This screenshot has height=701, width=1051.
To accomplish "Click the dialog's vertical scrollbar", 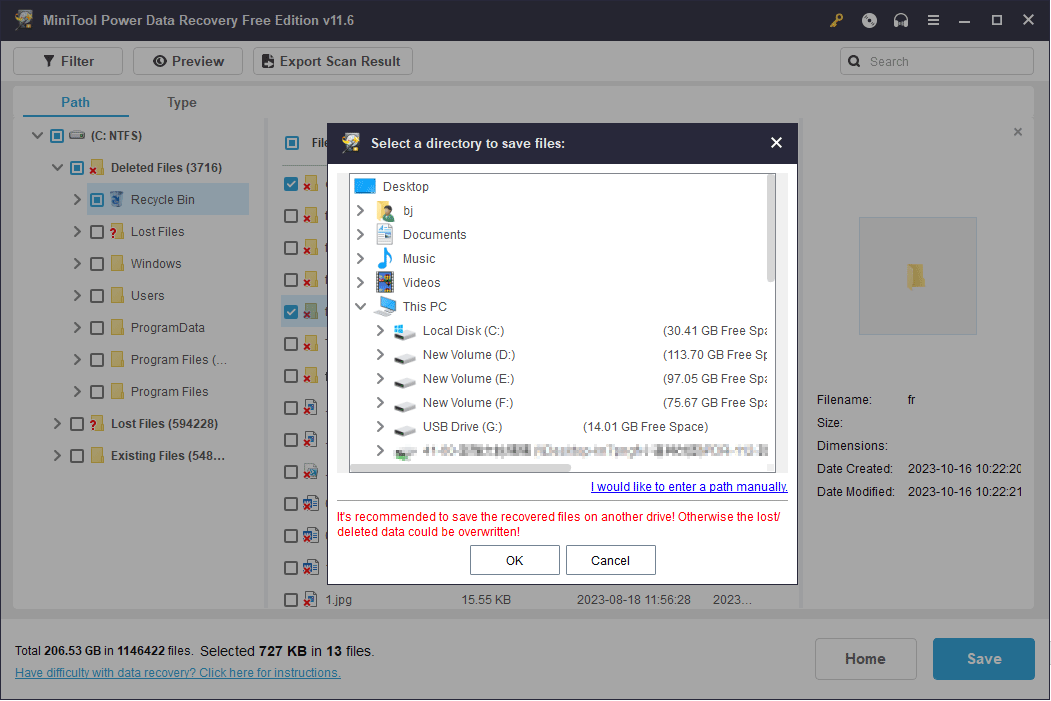I will coord(771,229).
